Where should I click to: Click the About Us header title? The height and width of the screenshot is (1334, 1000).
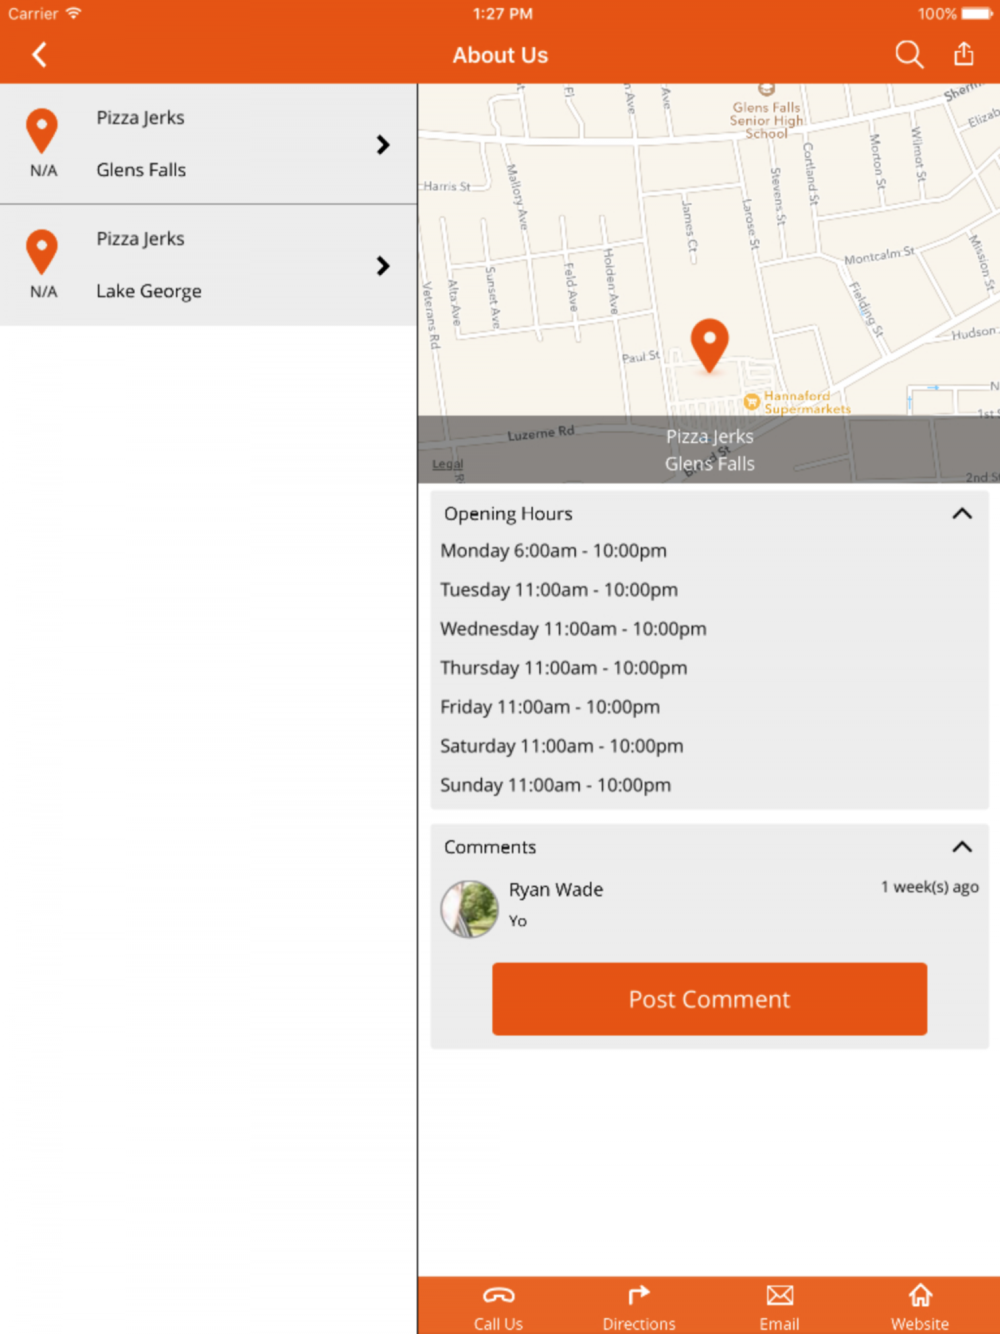[500, 55]
